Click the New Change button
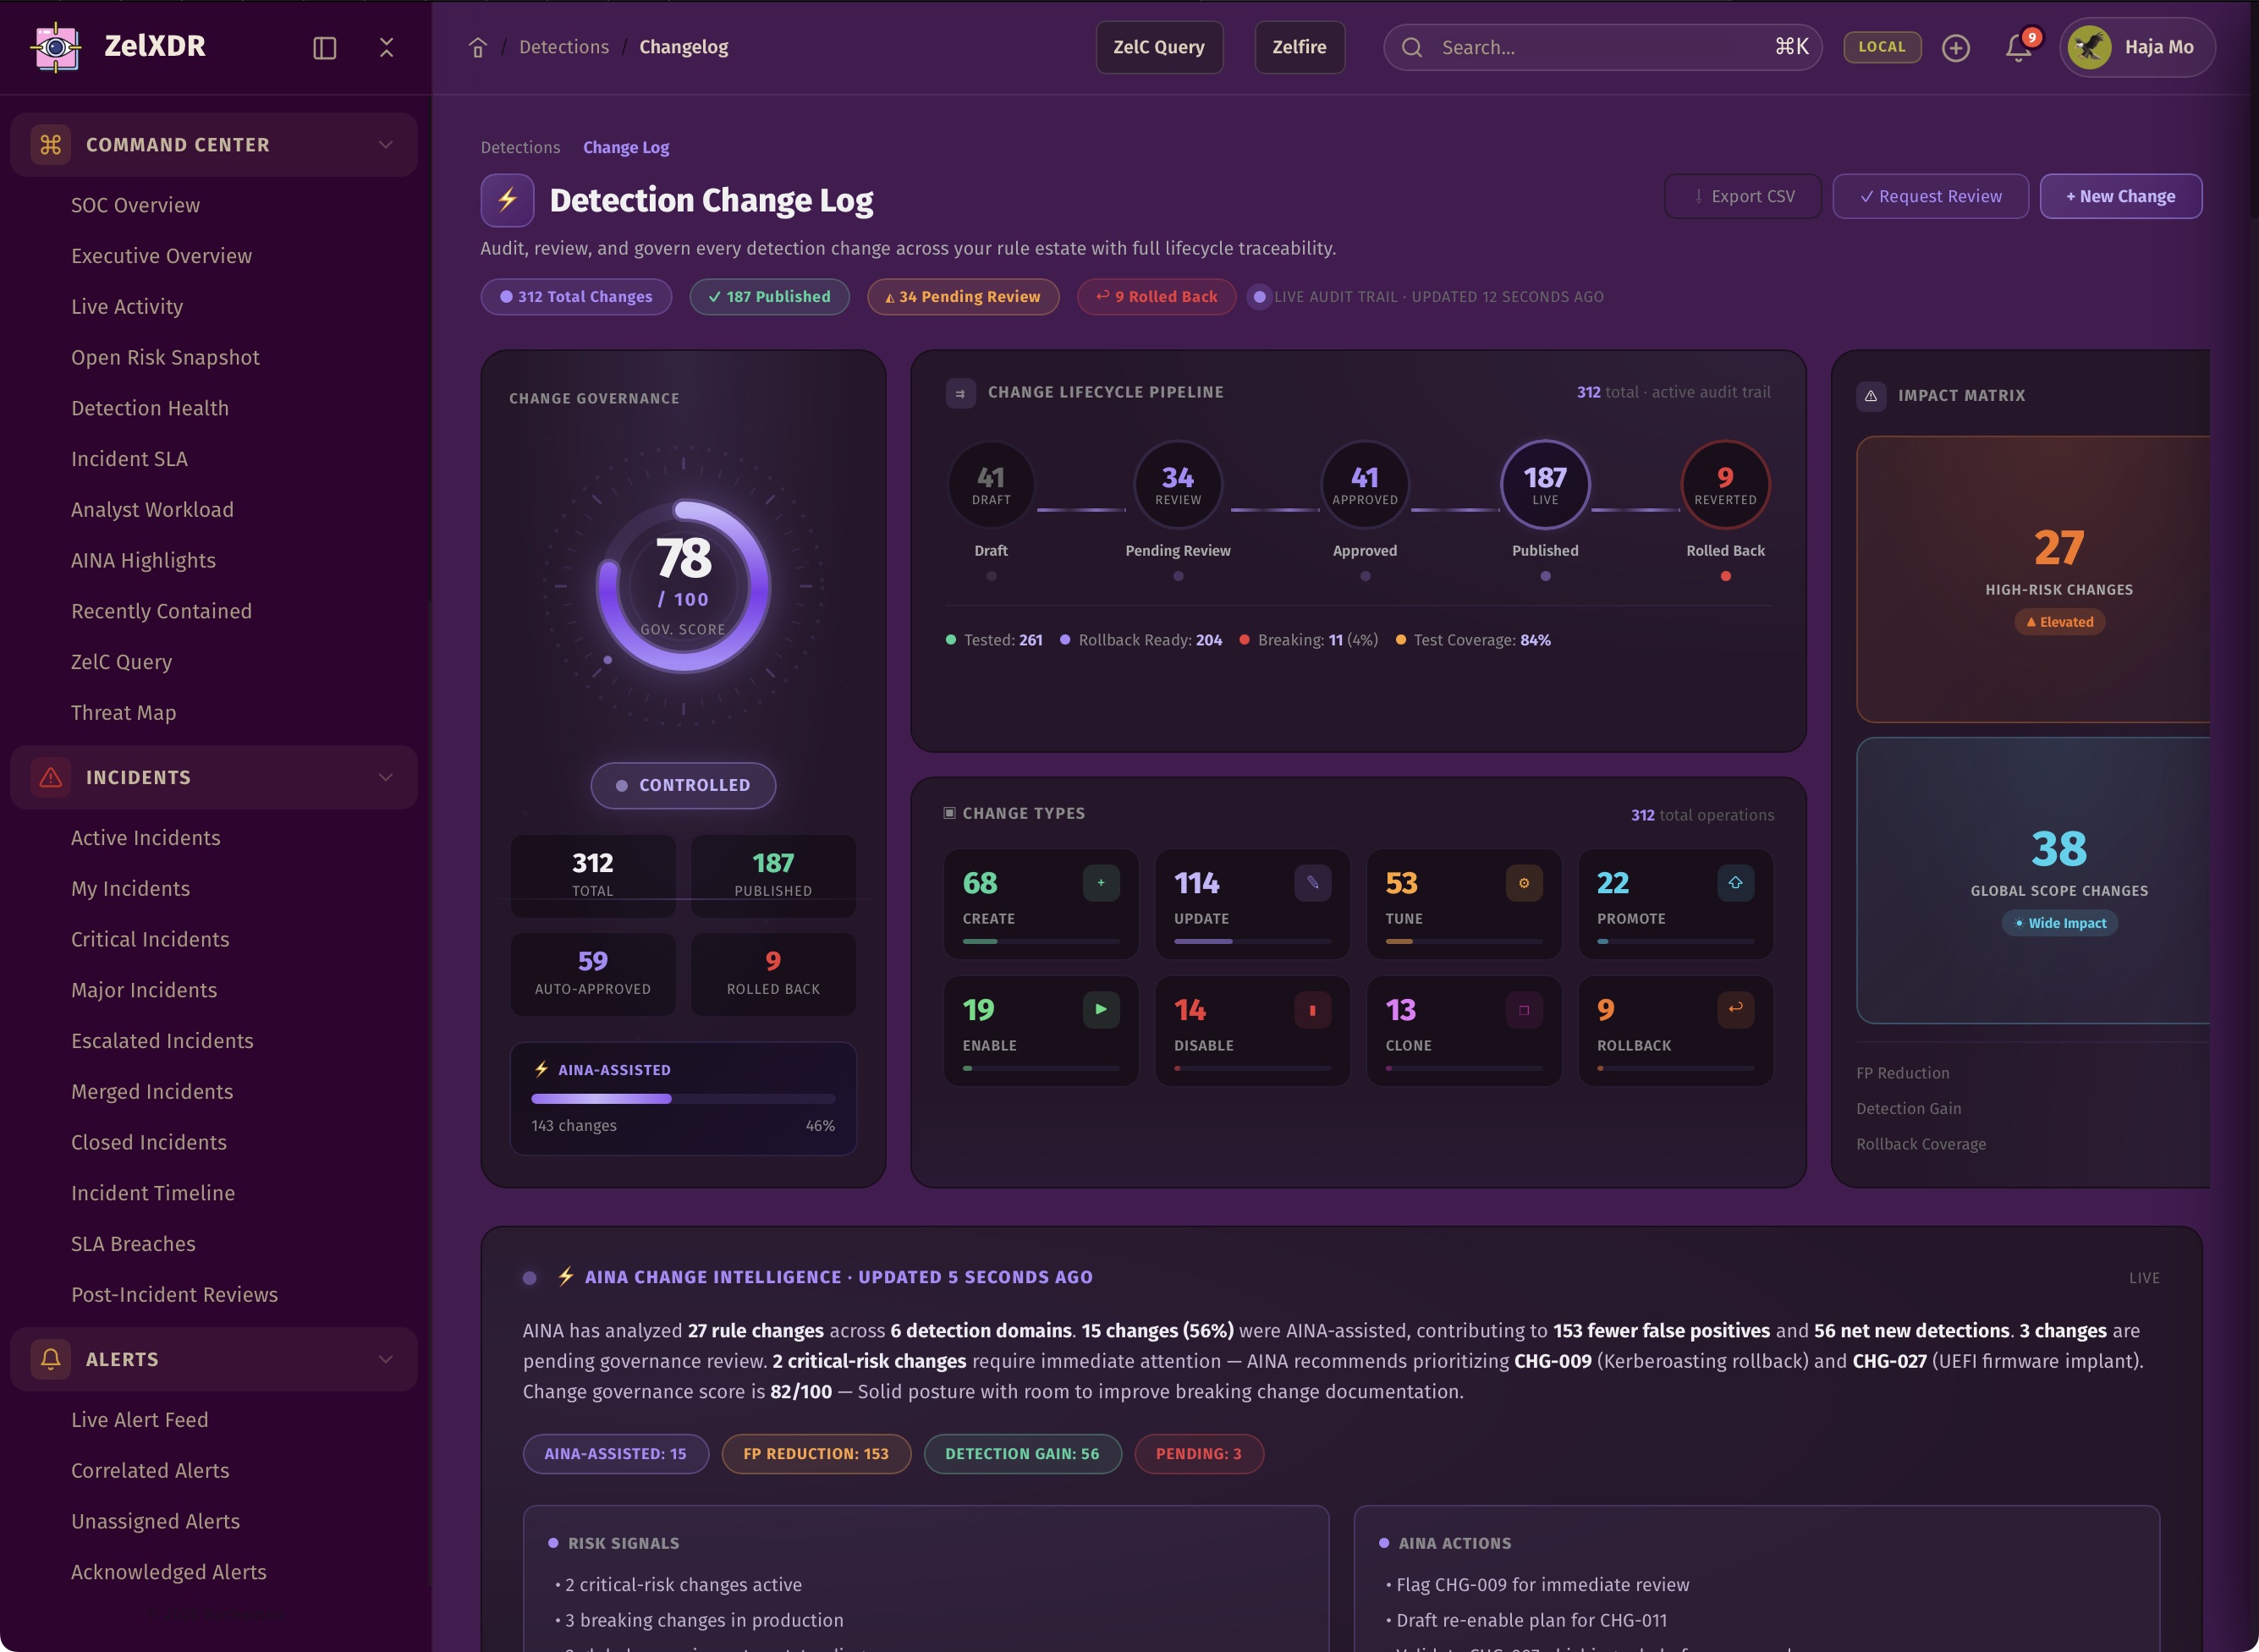Image resolution: width=2259 pixels, height=1652 pixels. (2119, 196)
